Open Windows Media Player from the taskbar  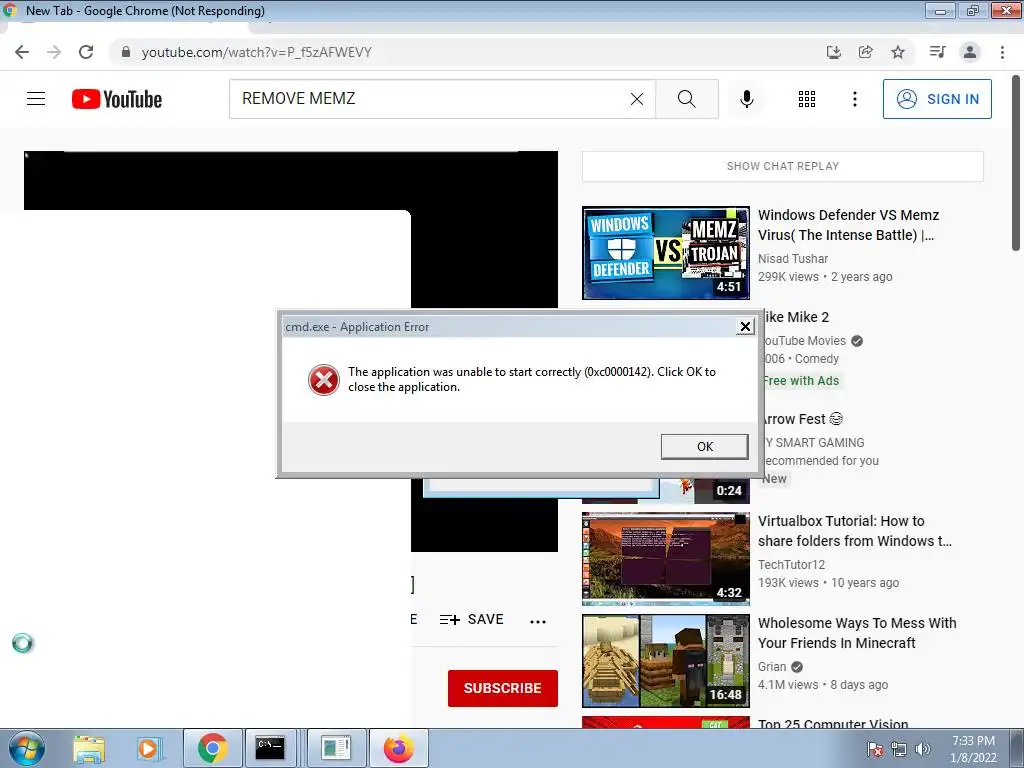[x=149, y=748]
